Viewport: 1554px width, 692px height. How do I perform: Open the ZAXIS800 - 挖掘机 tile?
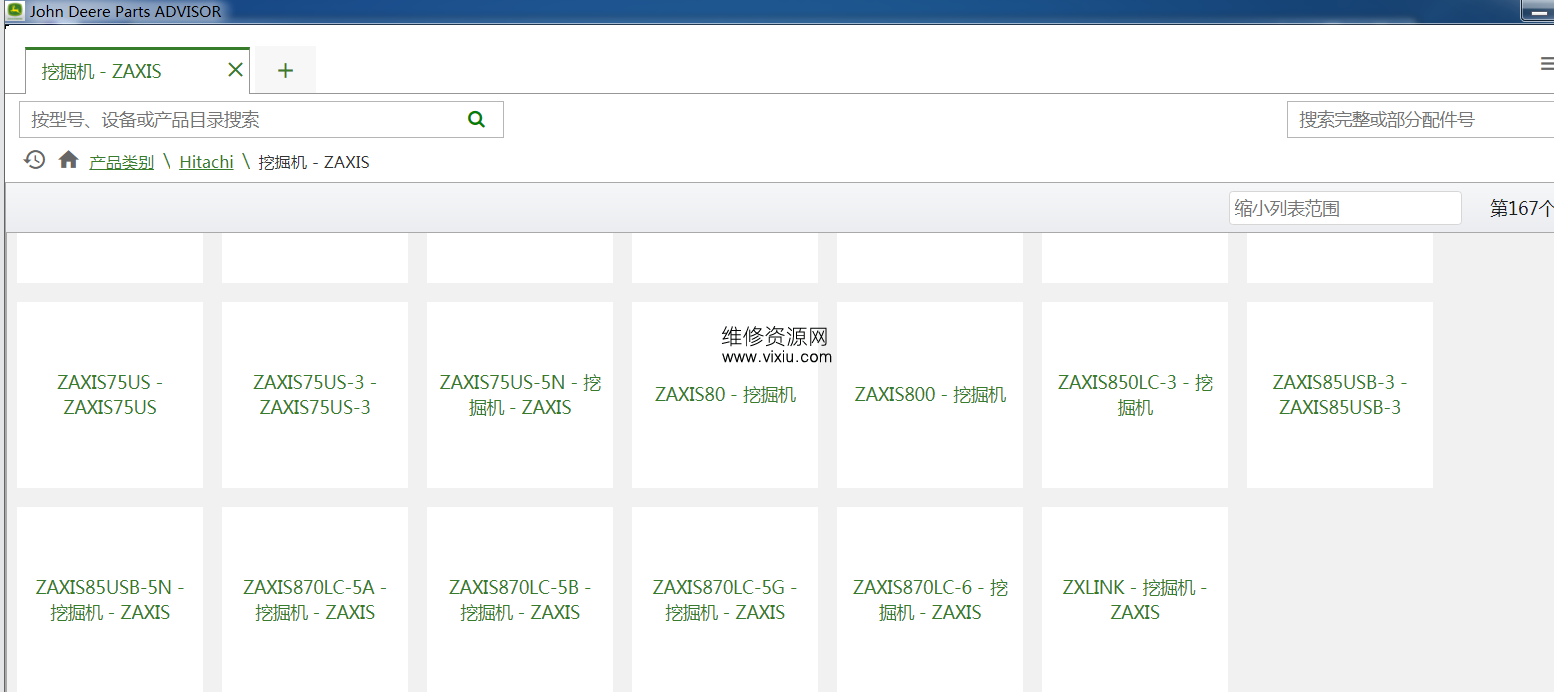click(930, 395)
